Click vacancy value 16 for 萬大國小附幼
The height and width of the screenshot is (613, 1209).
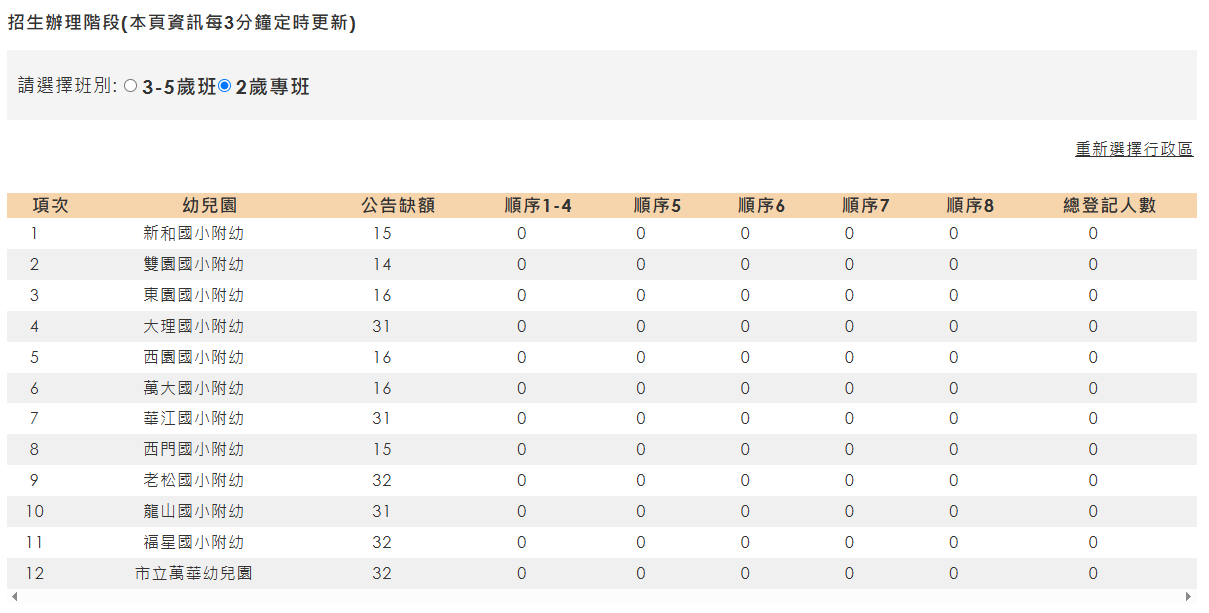[x=382, y=388]
